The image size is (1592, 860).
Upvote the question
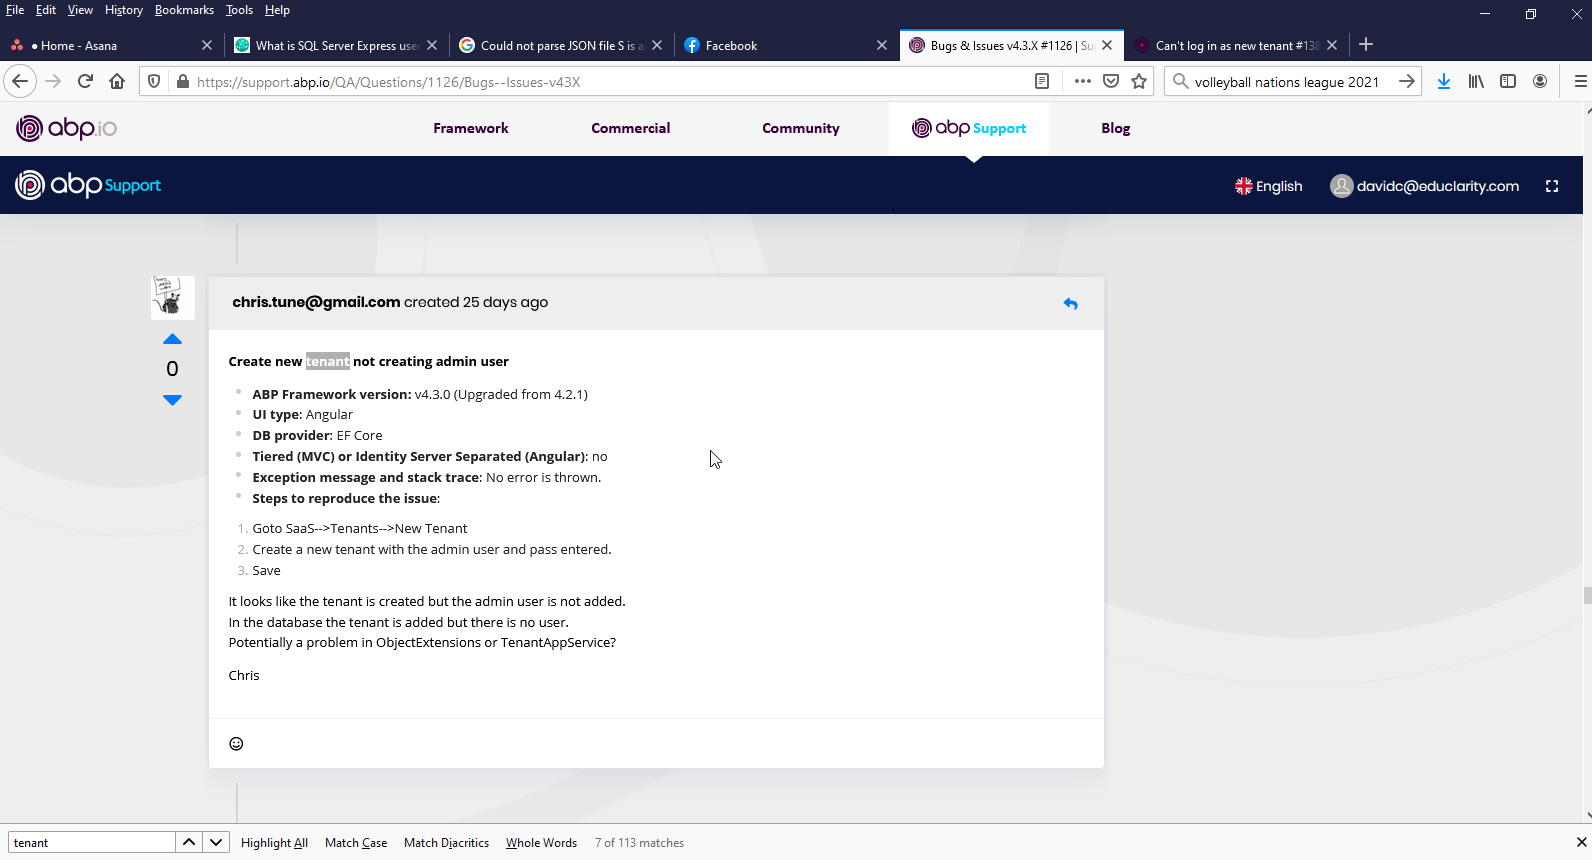172,339
